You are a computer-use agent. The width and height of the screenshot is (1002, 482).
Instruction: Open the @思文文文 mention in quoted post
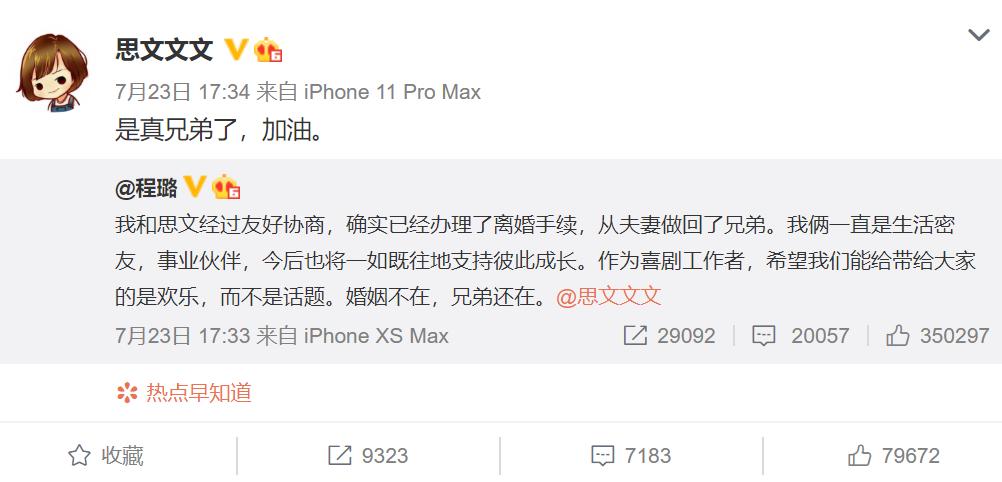coord(608,297)
